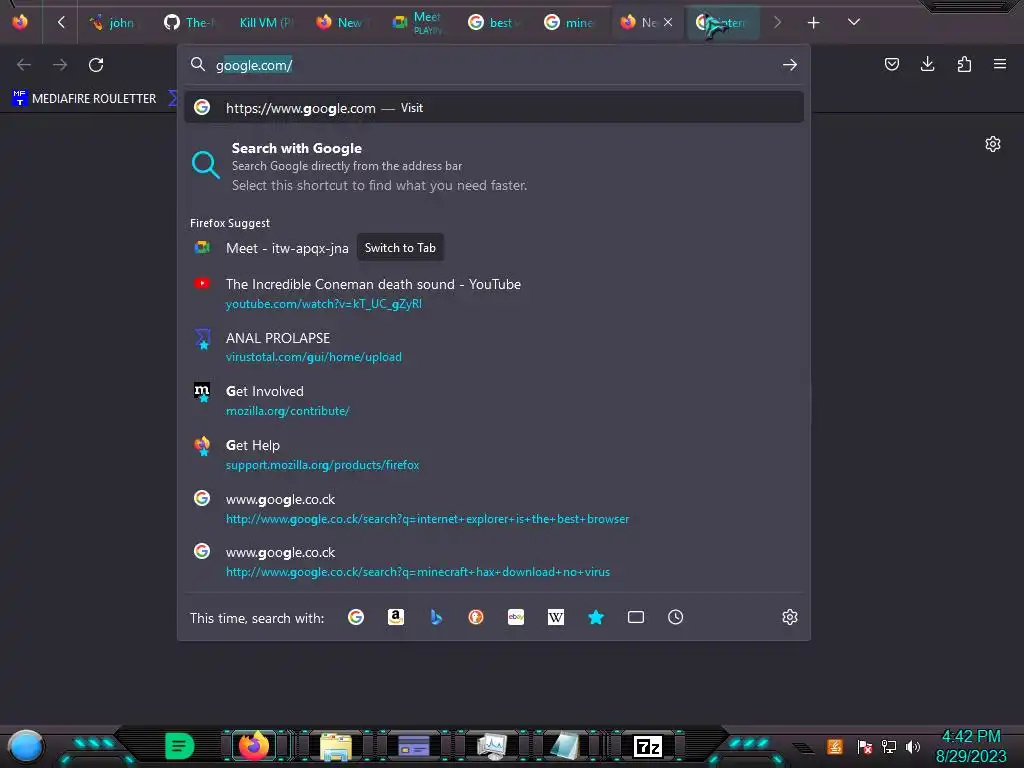The height and width of the screenshot is (768, 1024).
Task: Switch to the best Google search tab
Action: click(x=492, y=23)
